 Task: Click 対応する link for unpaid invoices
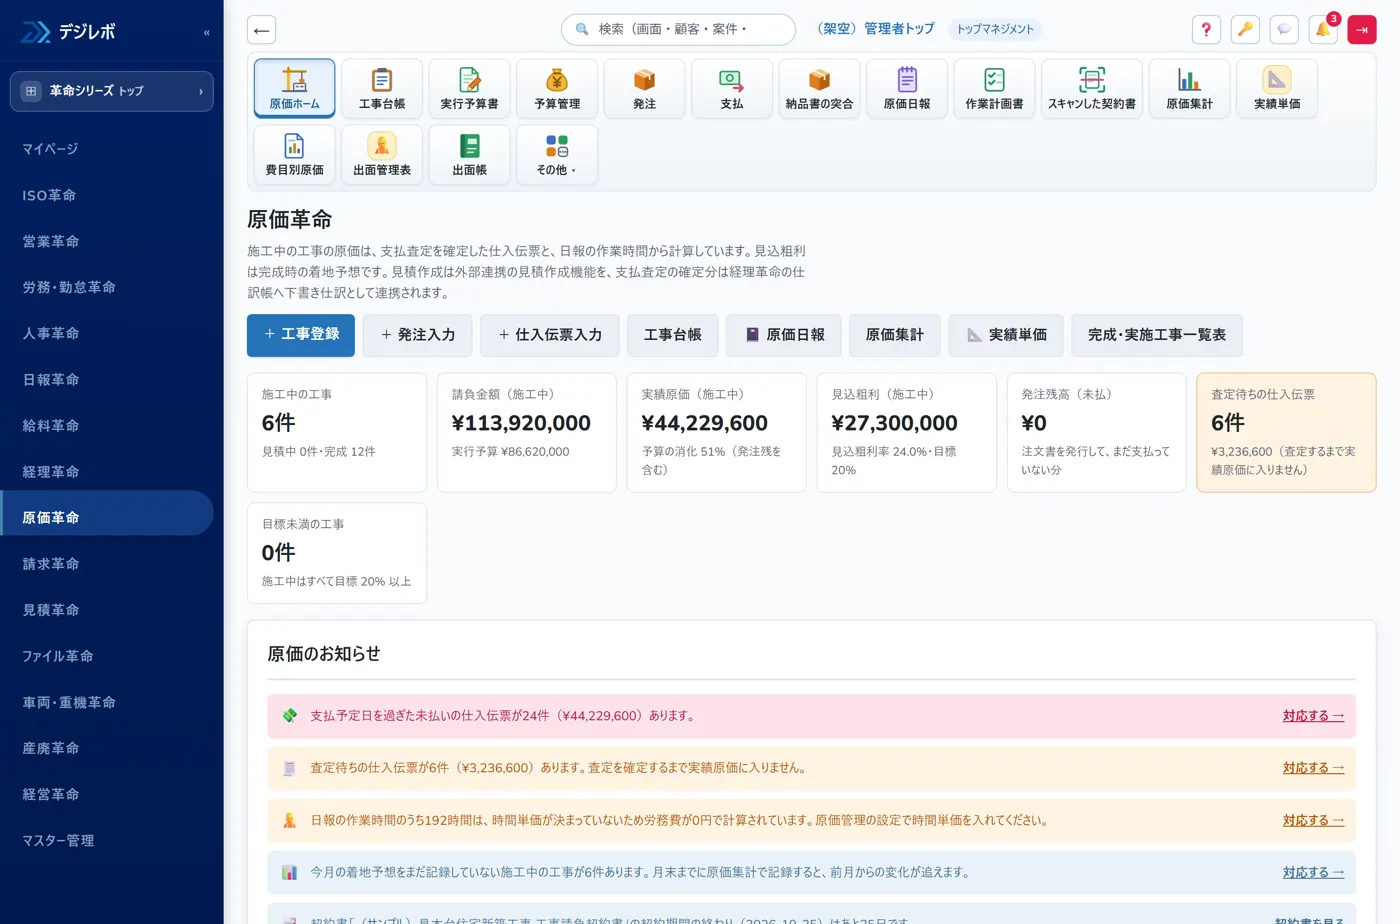coord(1313,716)
